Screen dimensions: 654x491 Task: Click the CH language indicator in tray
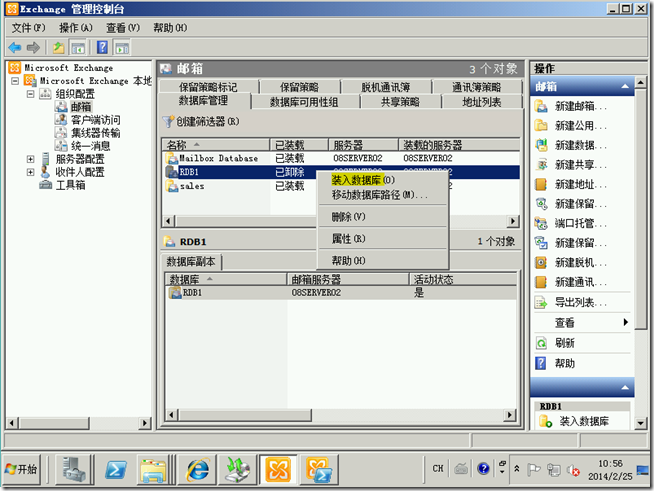[x=438, y=468]
